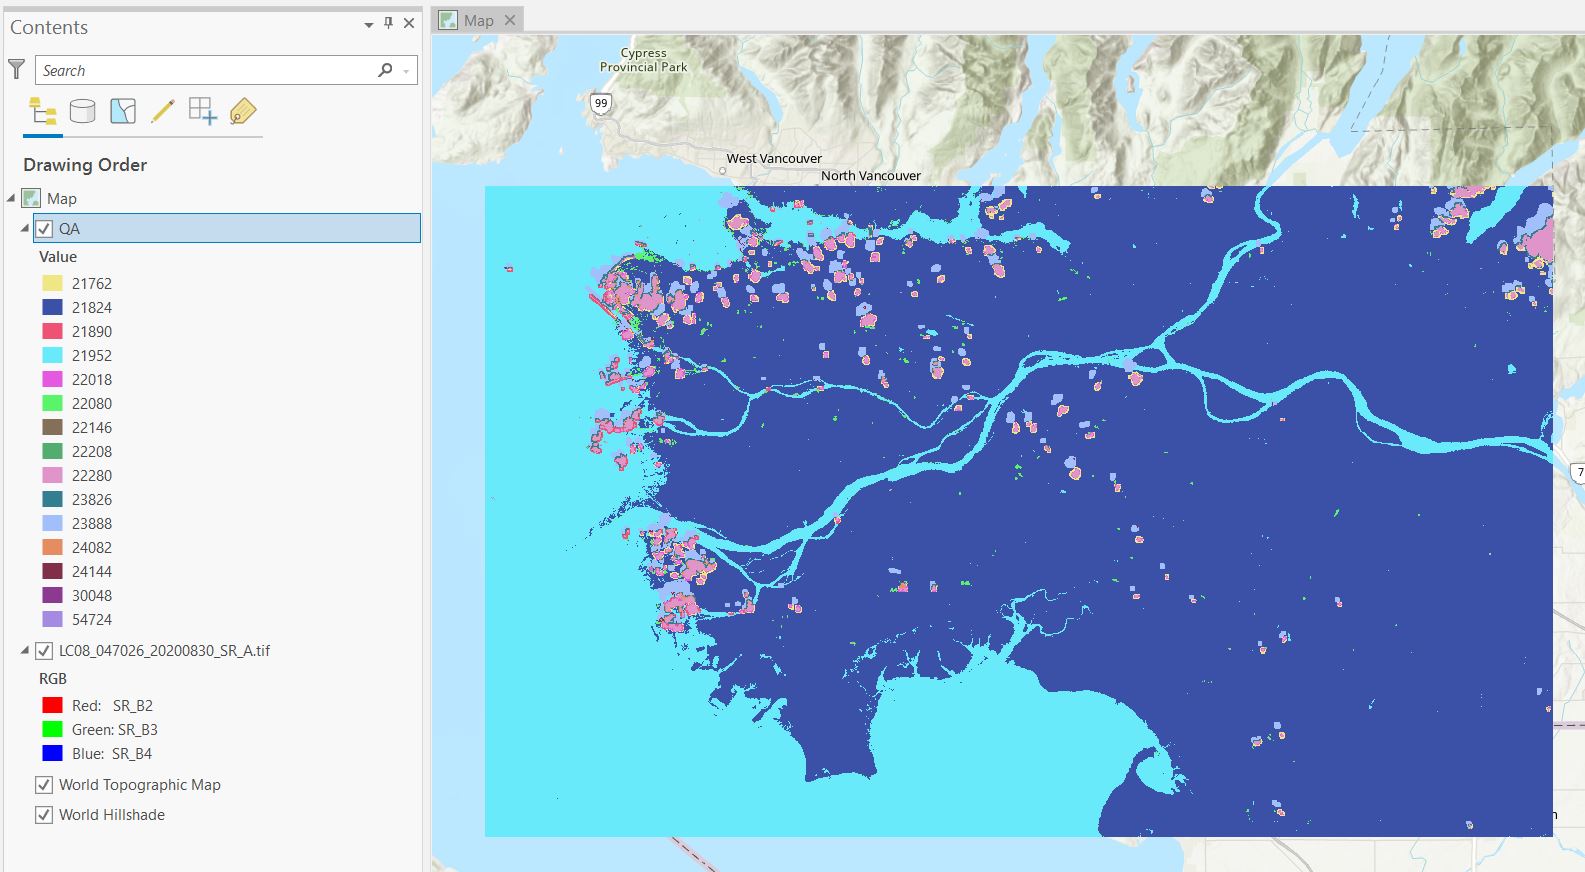Click the filter funnel icon
Viewport: 1585px width, 872px height.
pyautogui.click(x=16, y=69)
